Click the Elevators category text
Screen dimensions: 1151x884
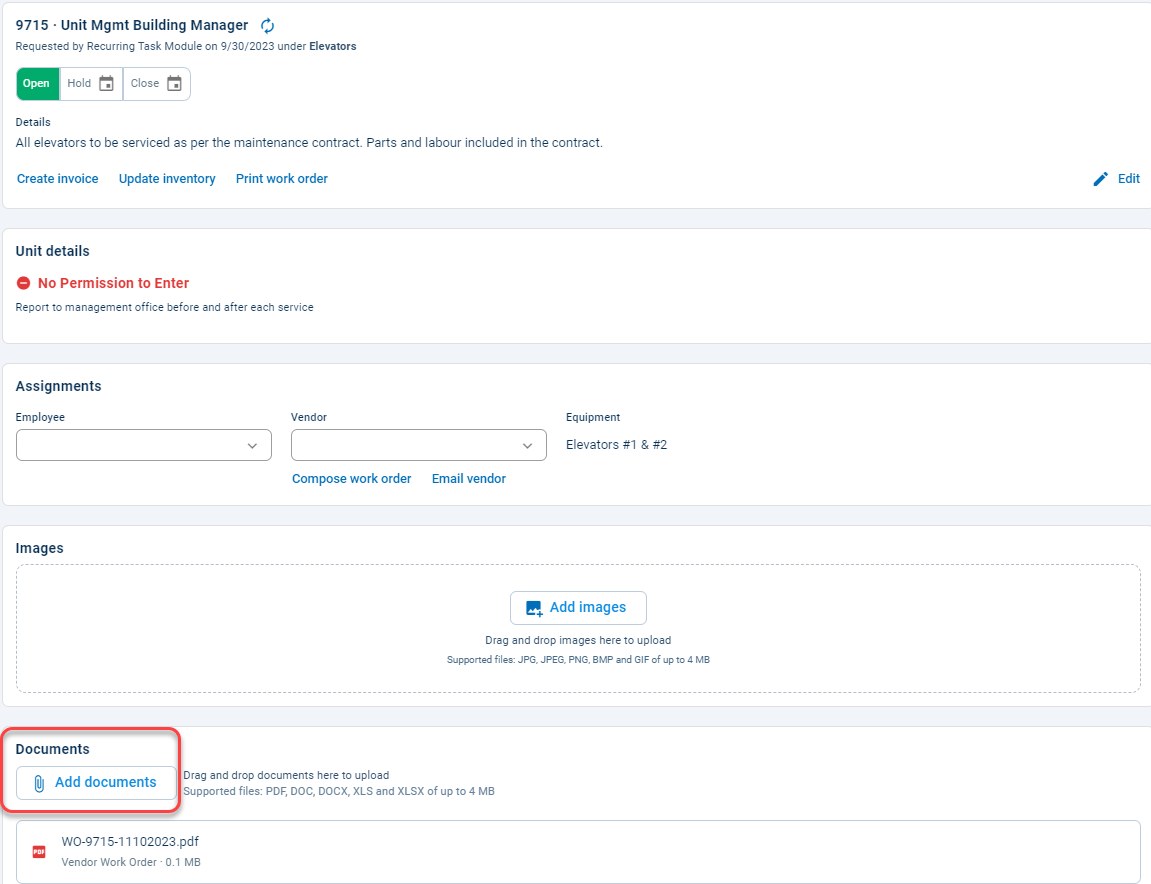click(x=333, y=46)
